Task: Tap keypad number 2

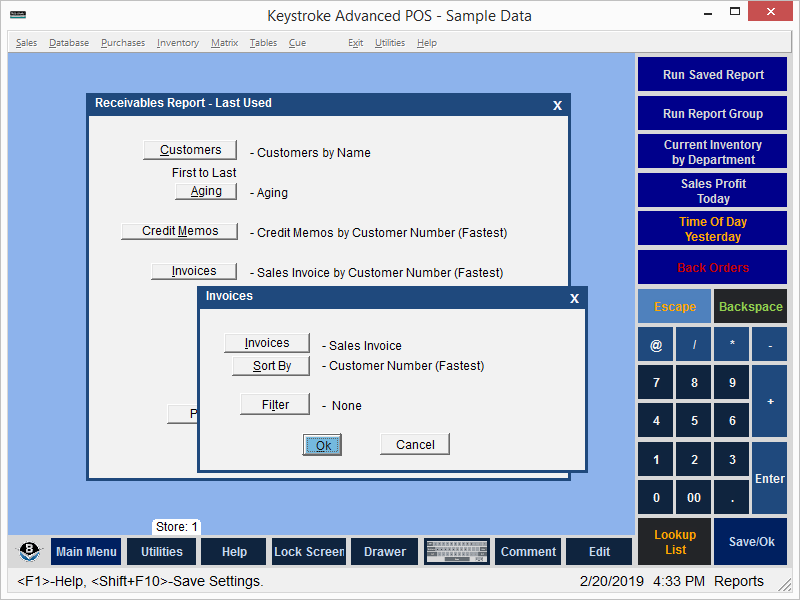Action: pyautogui.click(x=694, y=459)
